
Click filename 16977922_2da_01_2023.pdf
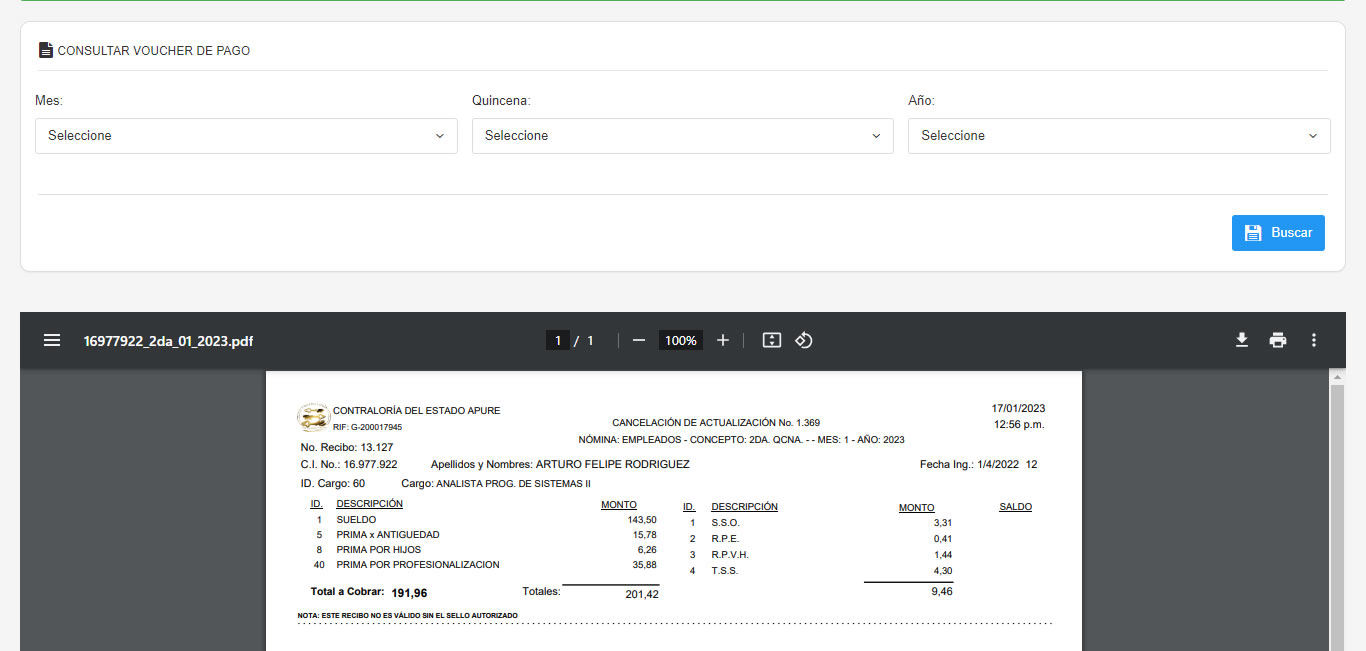pyautogui.click(x=168, y=341)
